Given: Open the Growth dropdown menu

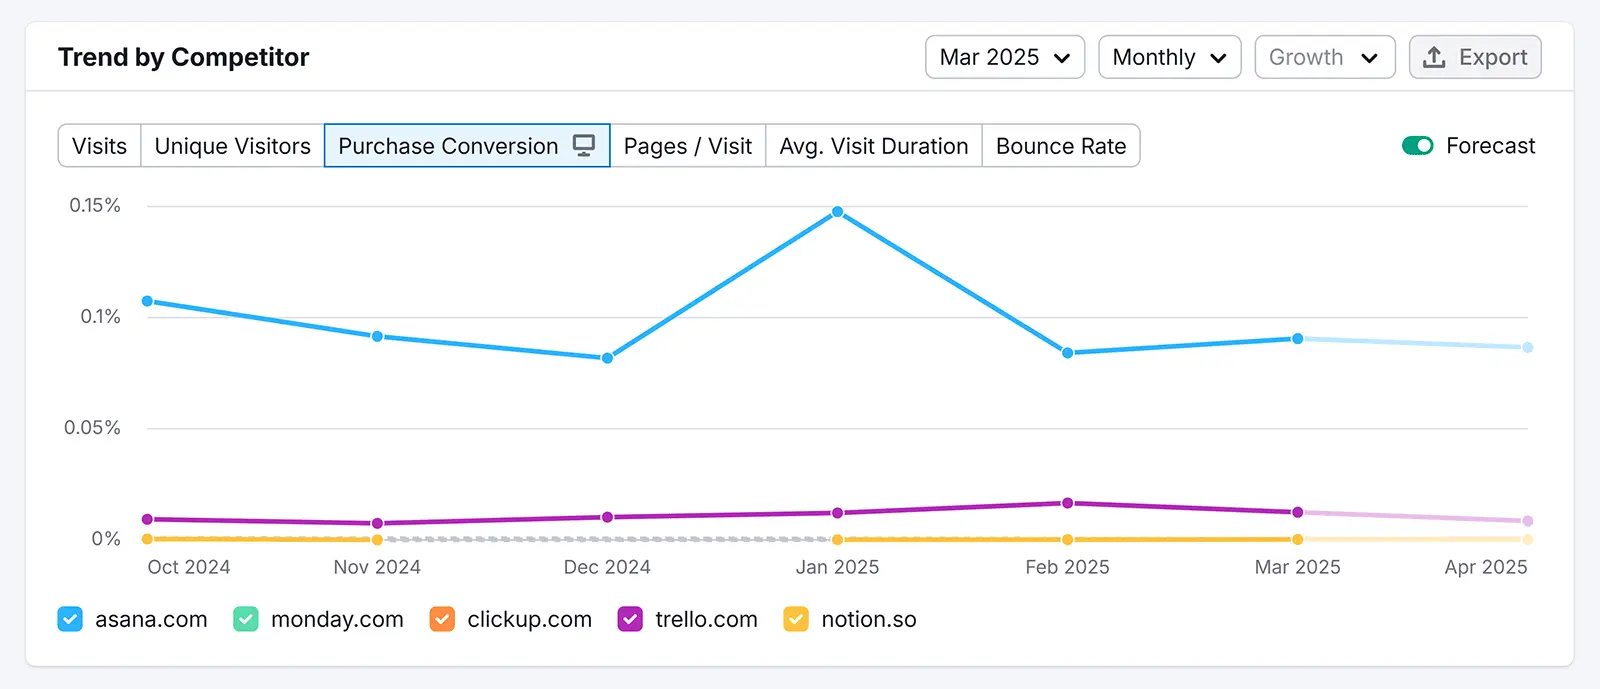Looking at the screenshot, I should click(1324, 57).
